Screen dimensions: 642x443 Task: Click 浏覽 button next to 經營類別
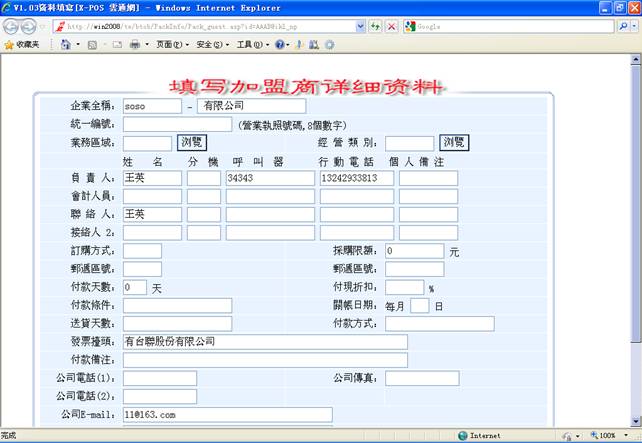(454, 143)
